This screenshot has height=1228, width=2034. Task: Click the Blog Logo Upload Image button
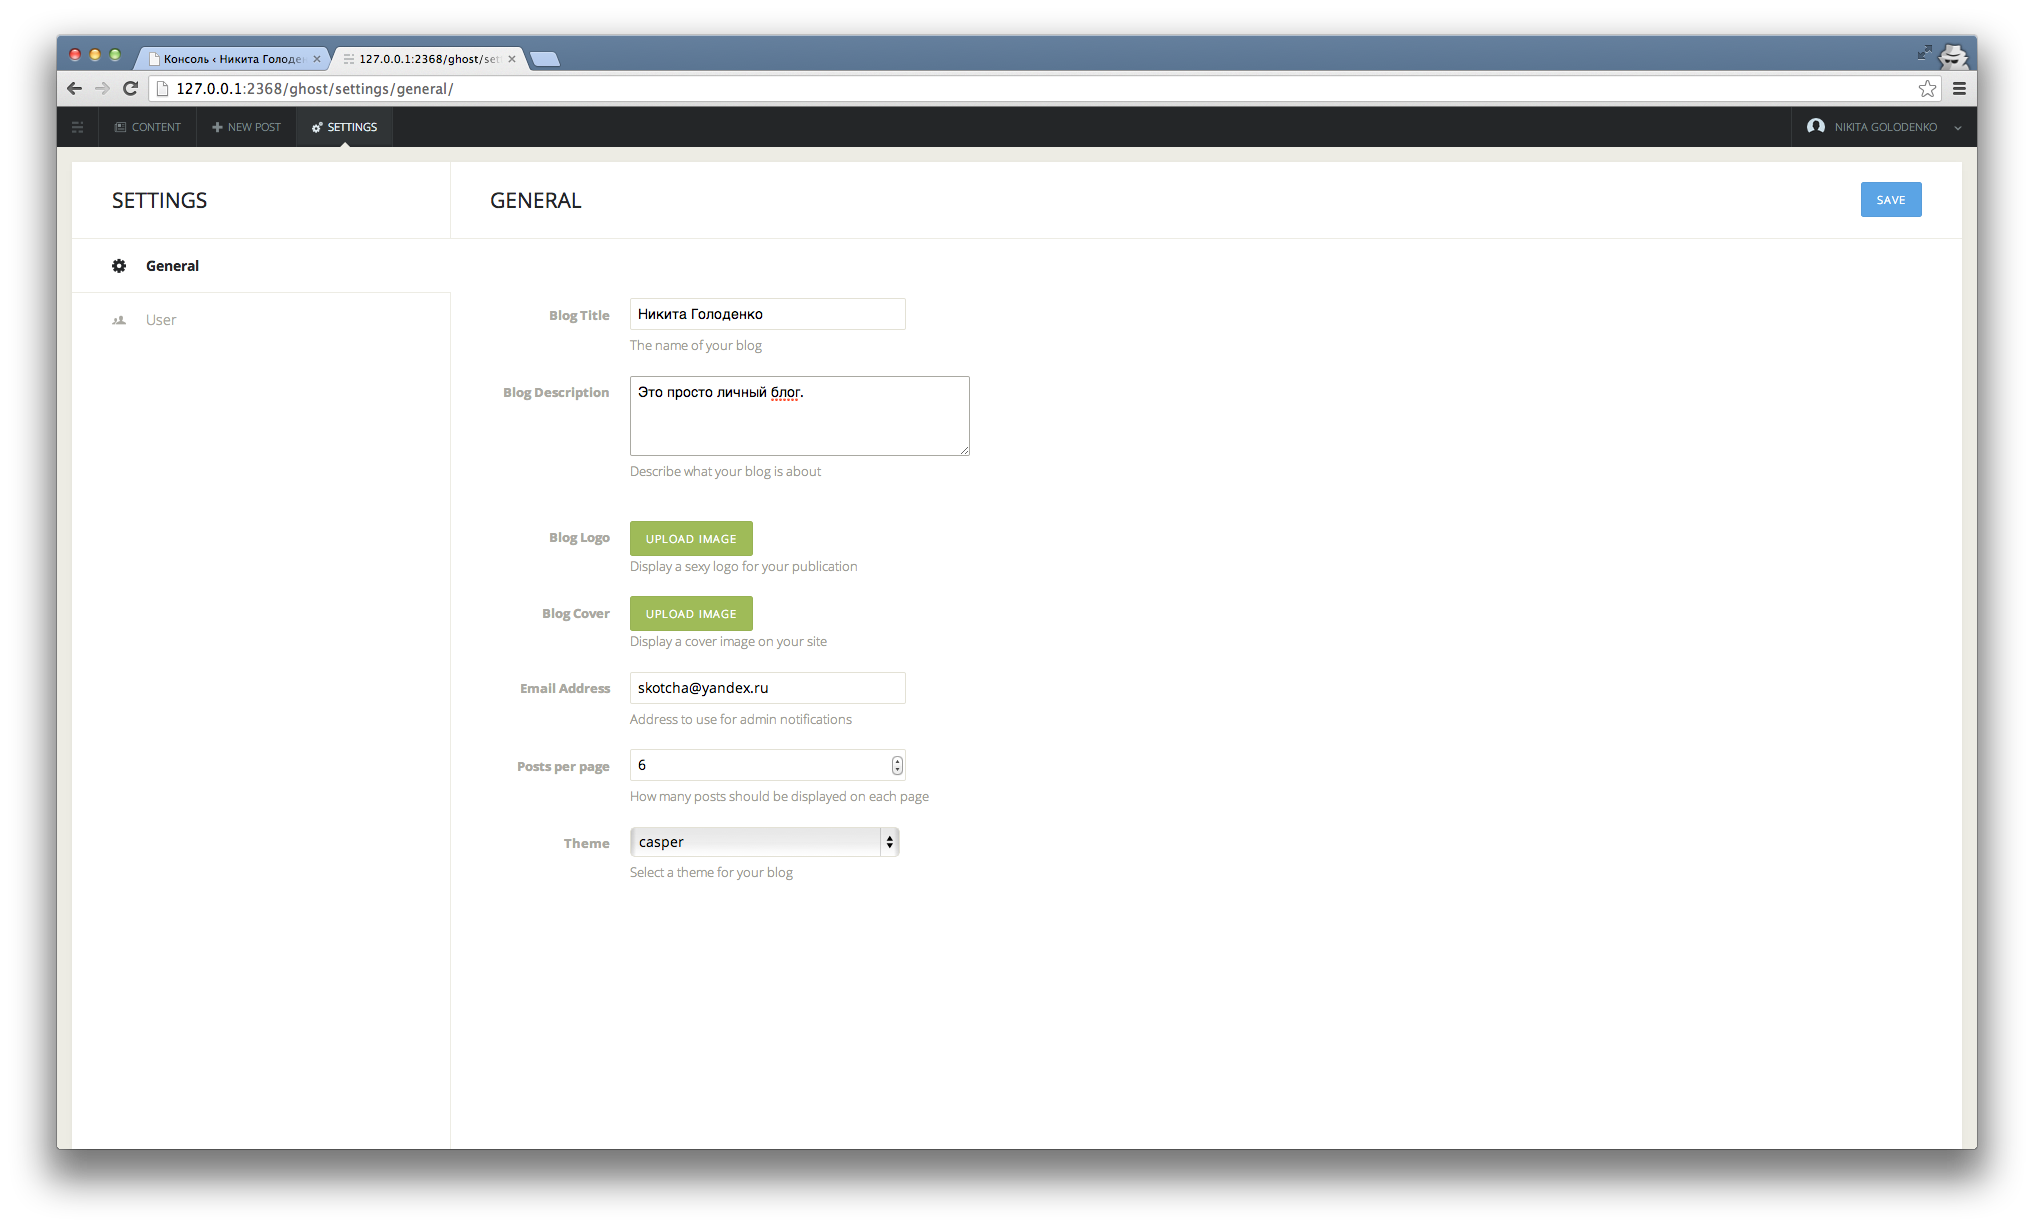coord(690,538)
